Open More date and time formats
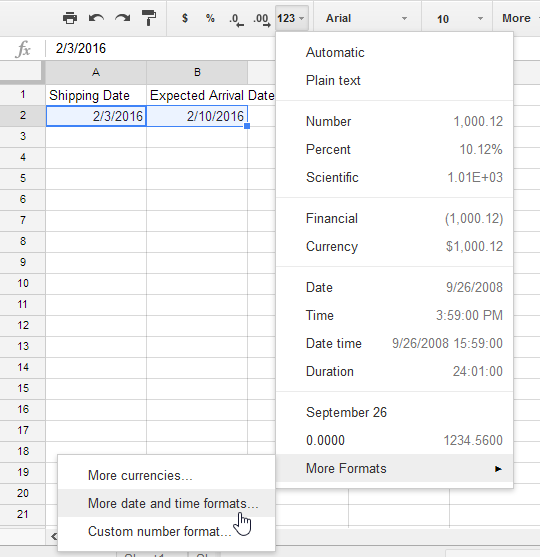Viewport: 540px width, 557px height. pyautogui.click(x=166, y=503)
